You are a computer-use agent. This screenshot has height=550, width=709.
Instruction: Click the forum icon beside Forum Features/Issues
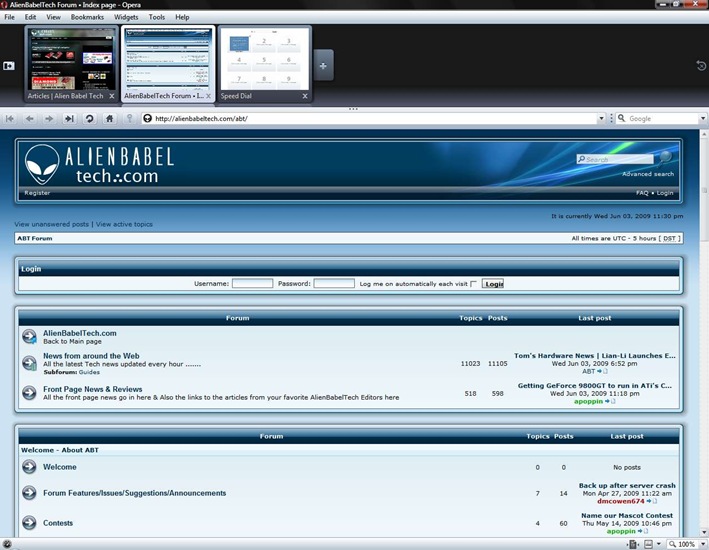pyautogui.click(x=29, y=493)
